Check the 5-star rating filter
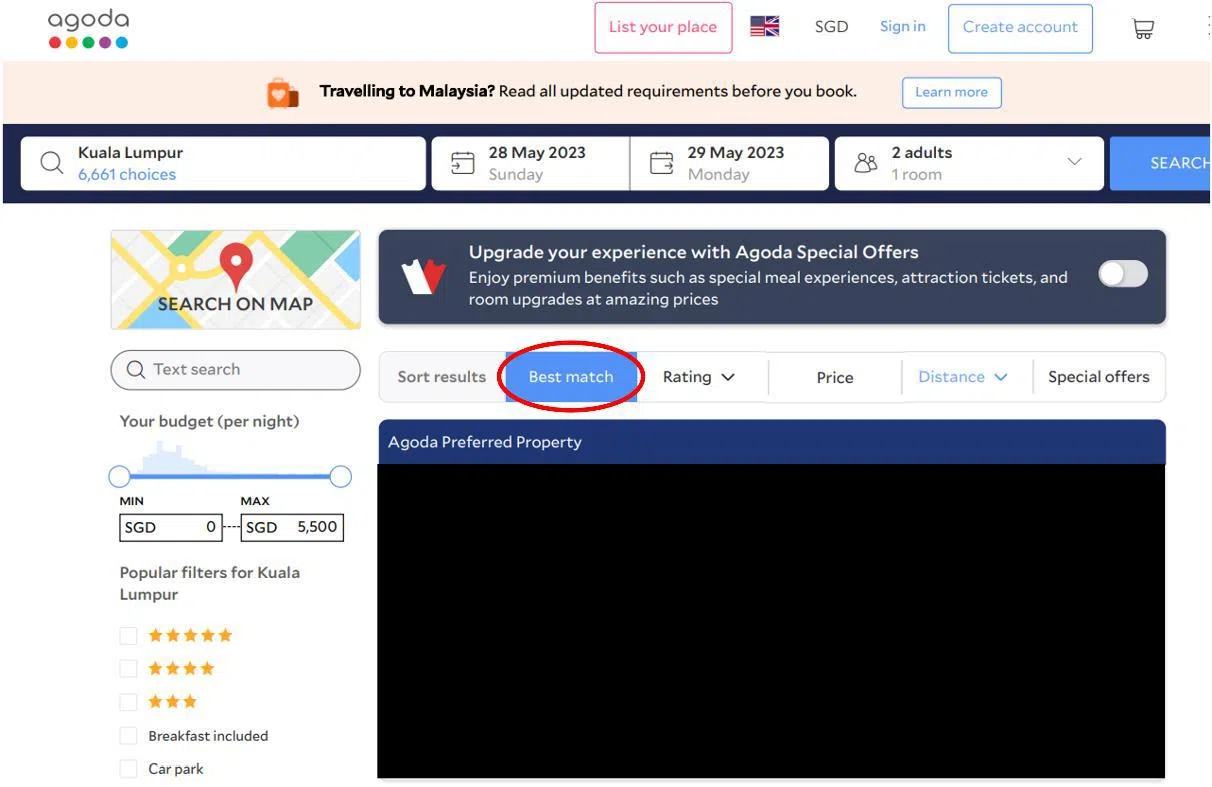This screenshot has width=1212, height=787. (x=128, y=635)
